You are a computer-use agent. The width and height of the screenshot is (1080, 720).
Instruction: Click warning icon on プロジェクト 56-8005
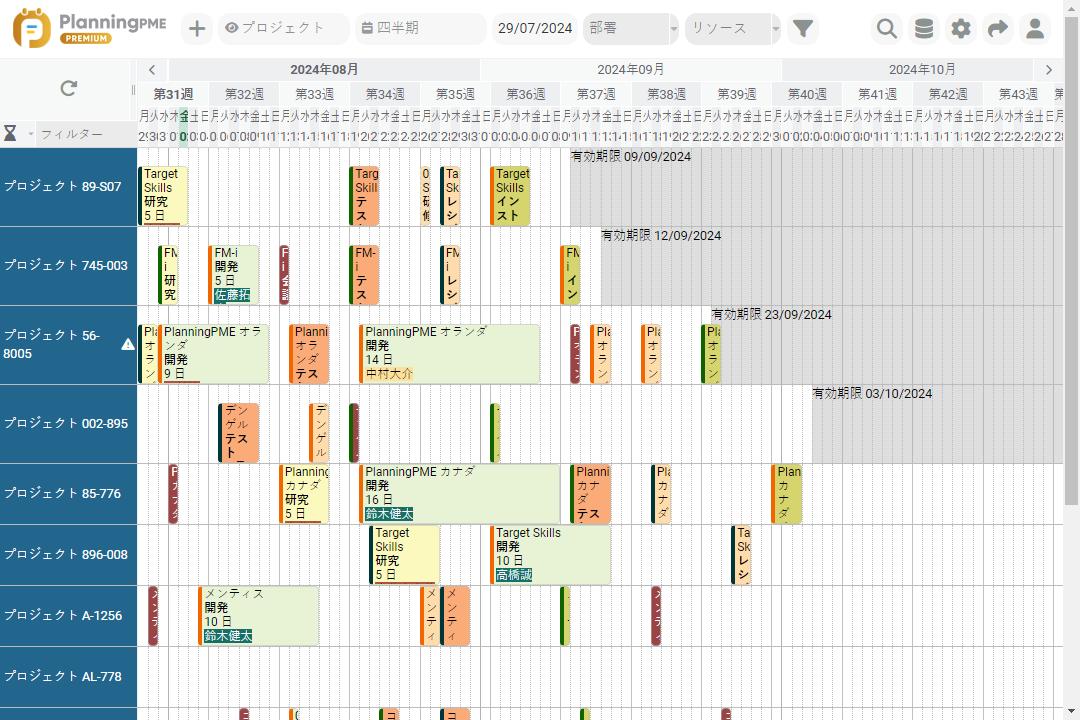click(128, 344)
